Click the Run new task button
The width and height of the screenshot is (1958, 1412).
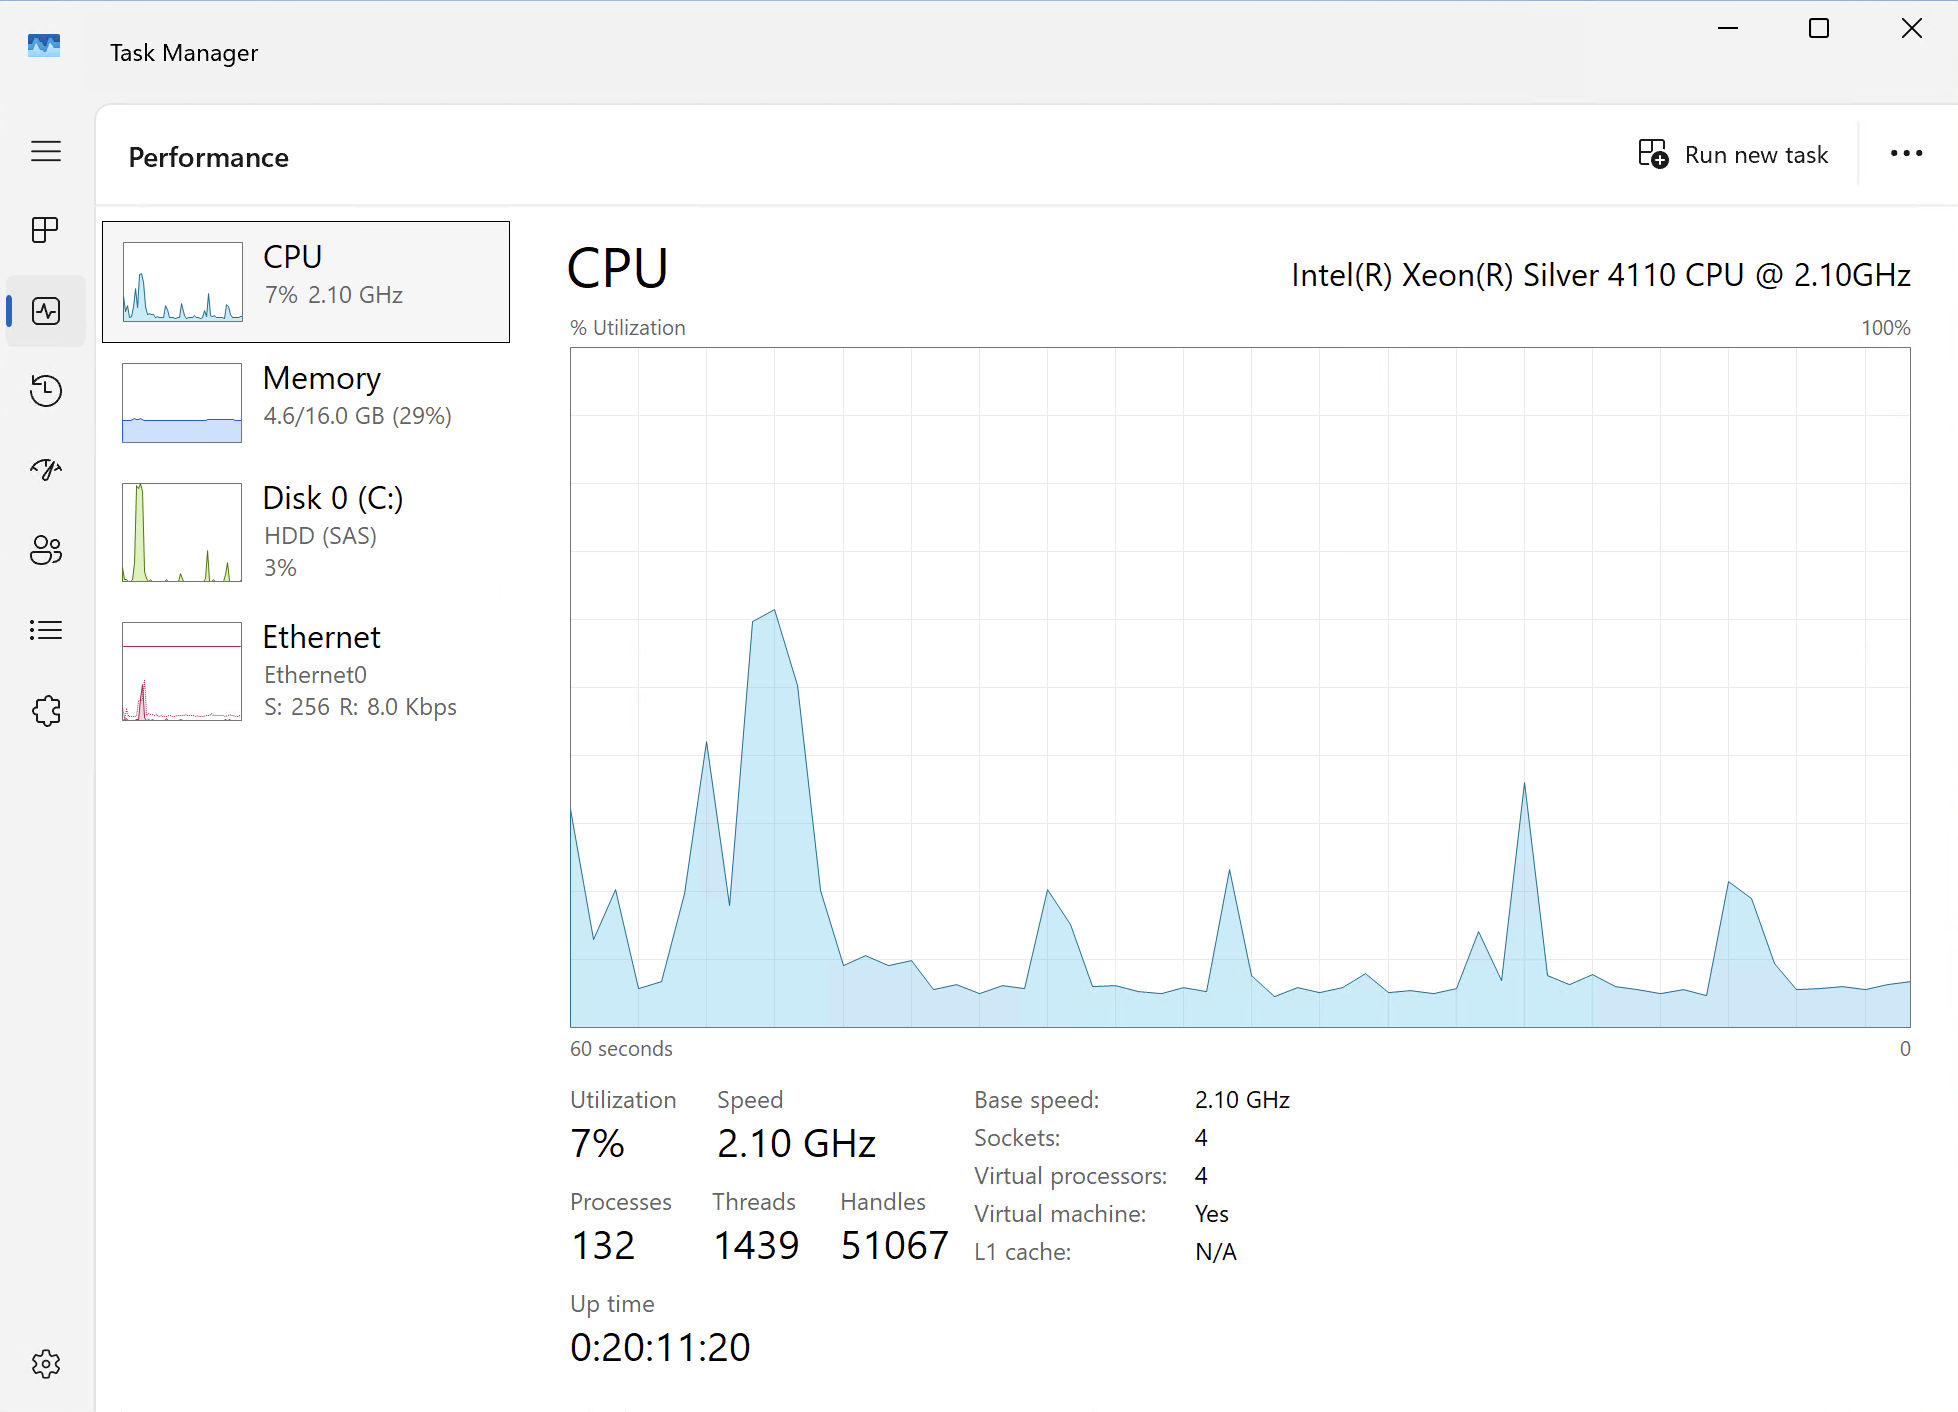coord(1734,155)
